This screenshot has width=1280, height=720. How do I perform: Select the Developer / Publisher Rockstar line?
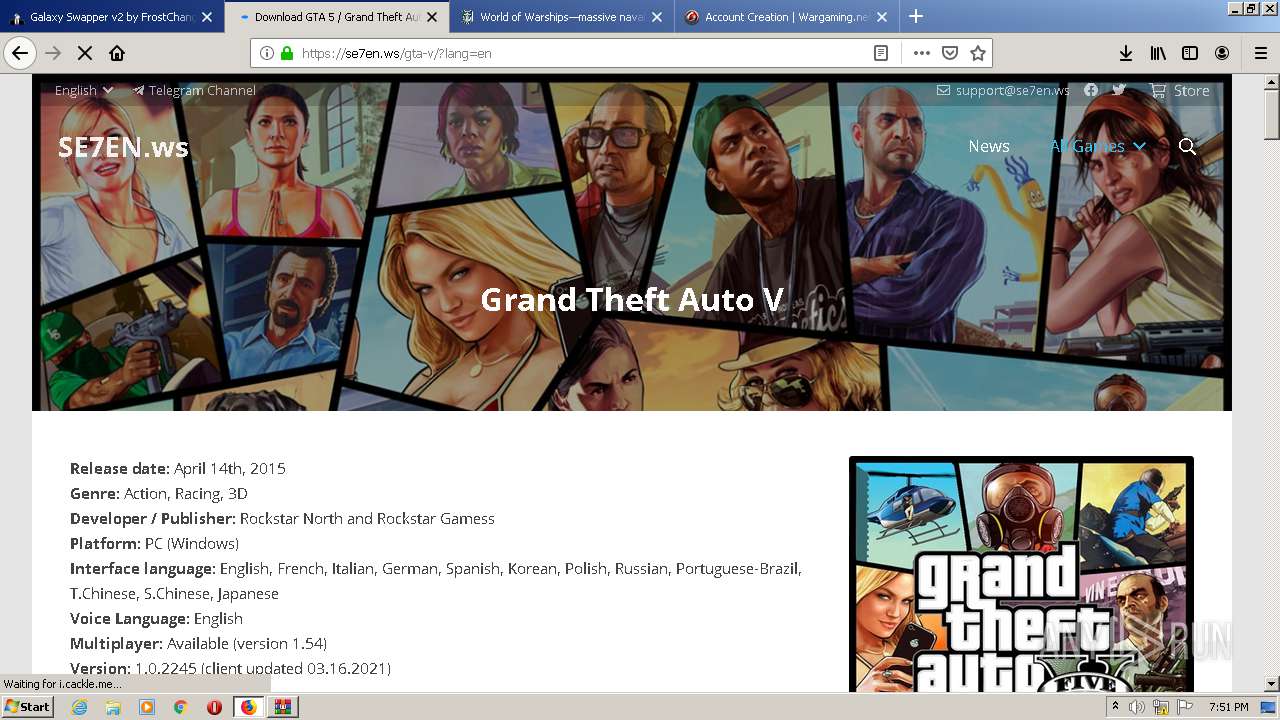[282, 518]
